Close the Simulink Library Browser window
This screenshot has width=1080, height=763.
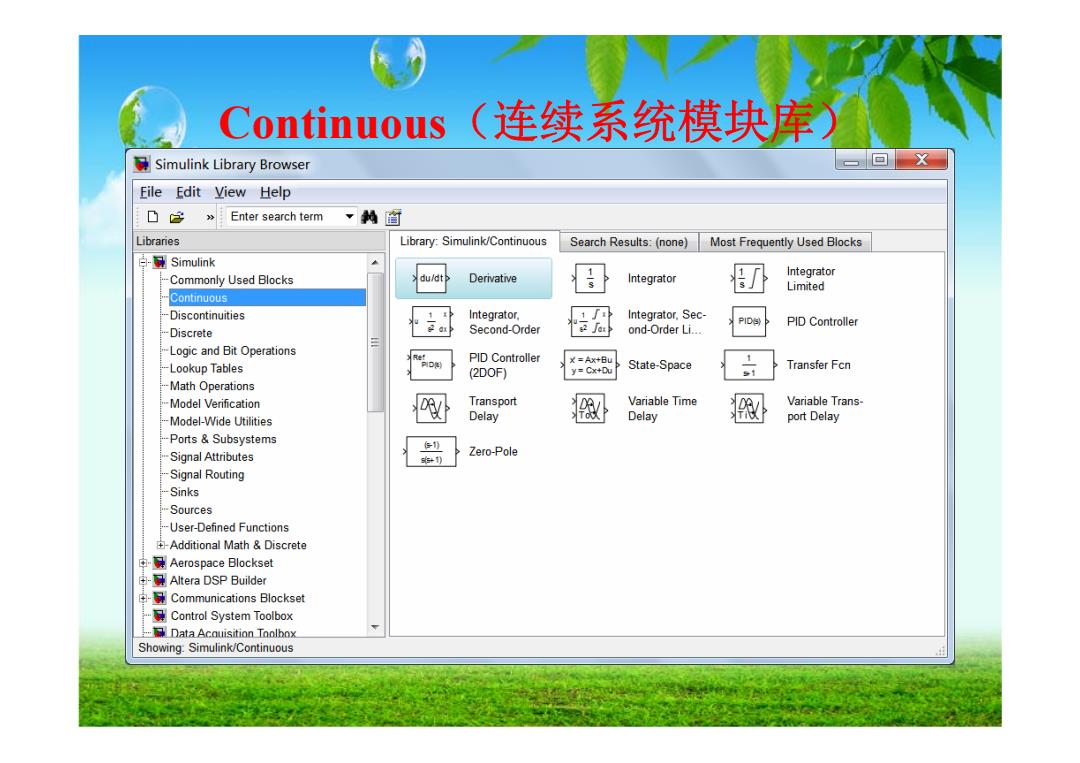tap(922, 160)
